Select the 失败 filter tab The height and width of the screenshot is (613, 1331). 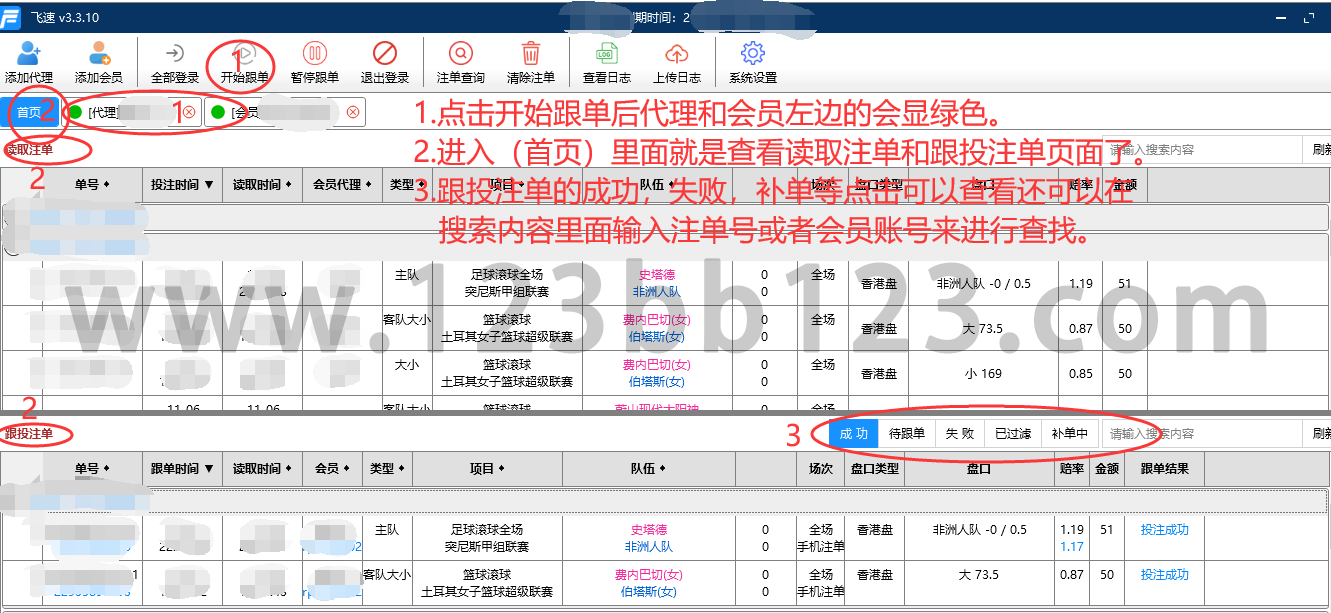pos(960,434)
